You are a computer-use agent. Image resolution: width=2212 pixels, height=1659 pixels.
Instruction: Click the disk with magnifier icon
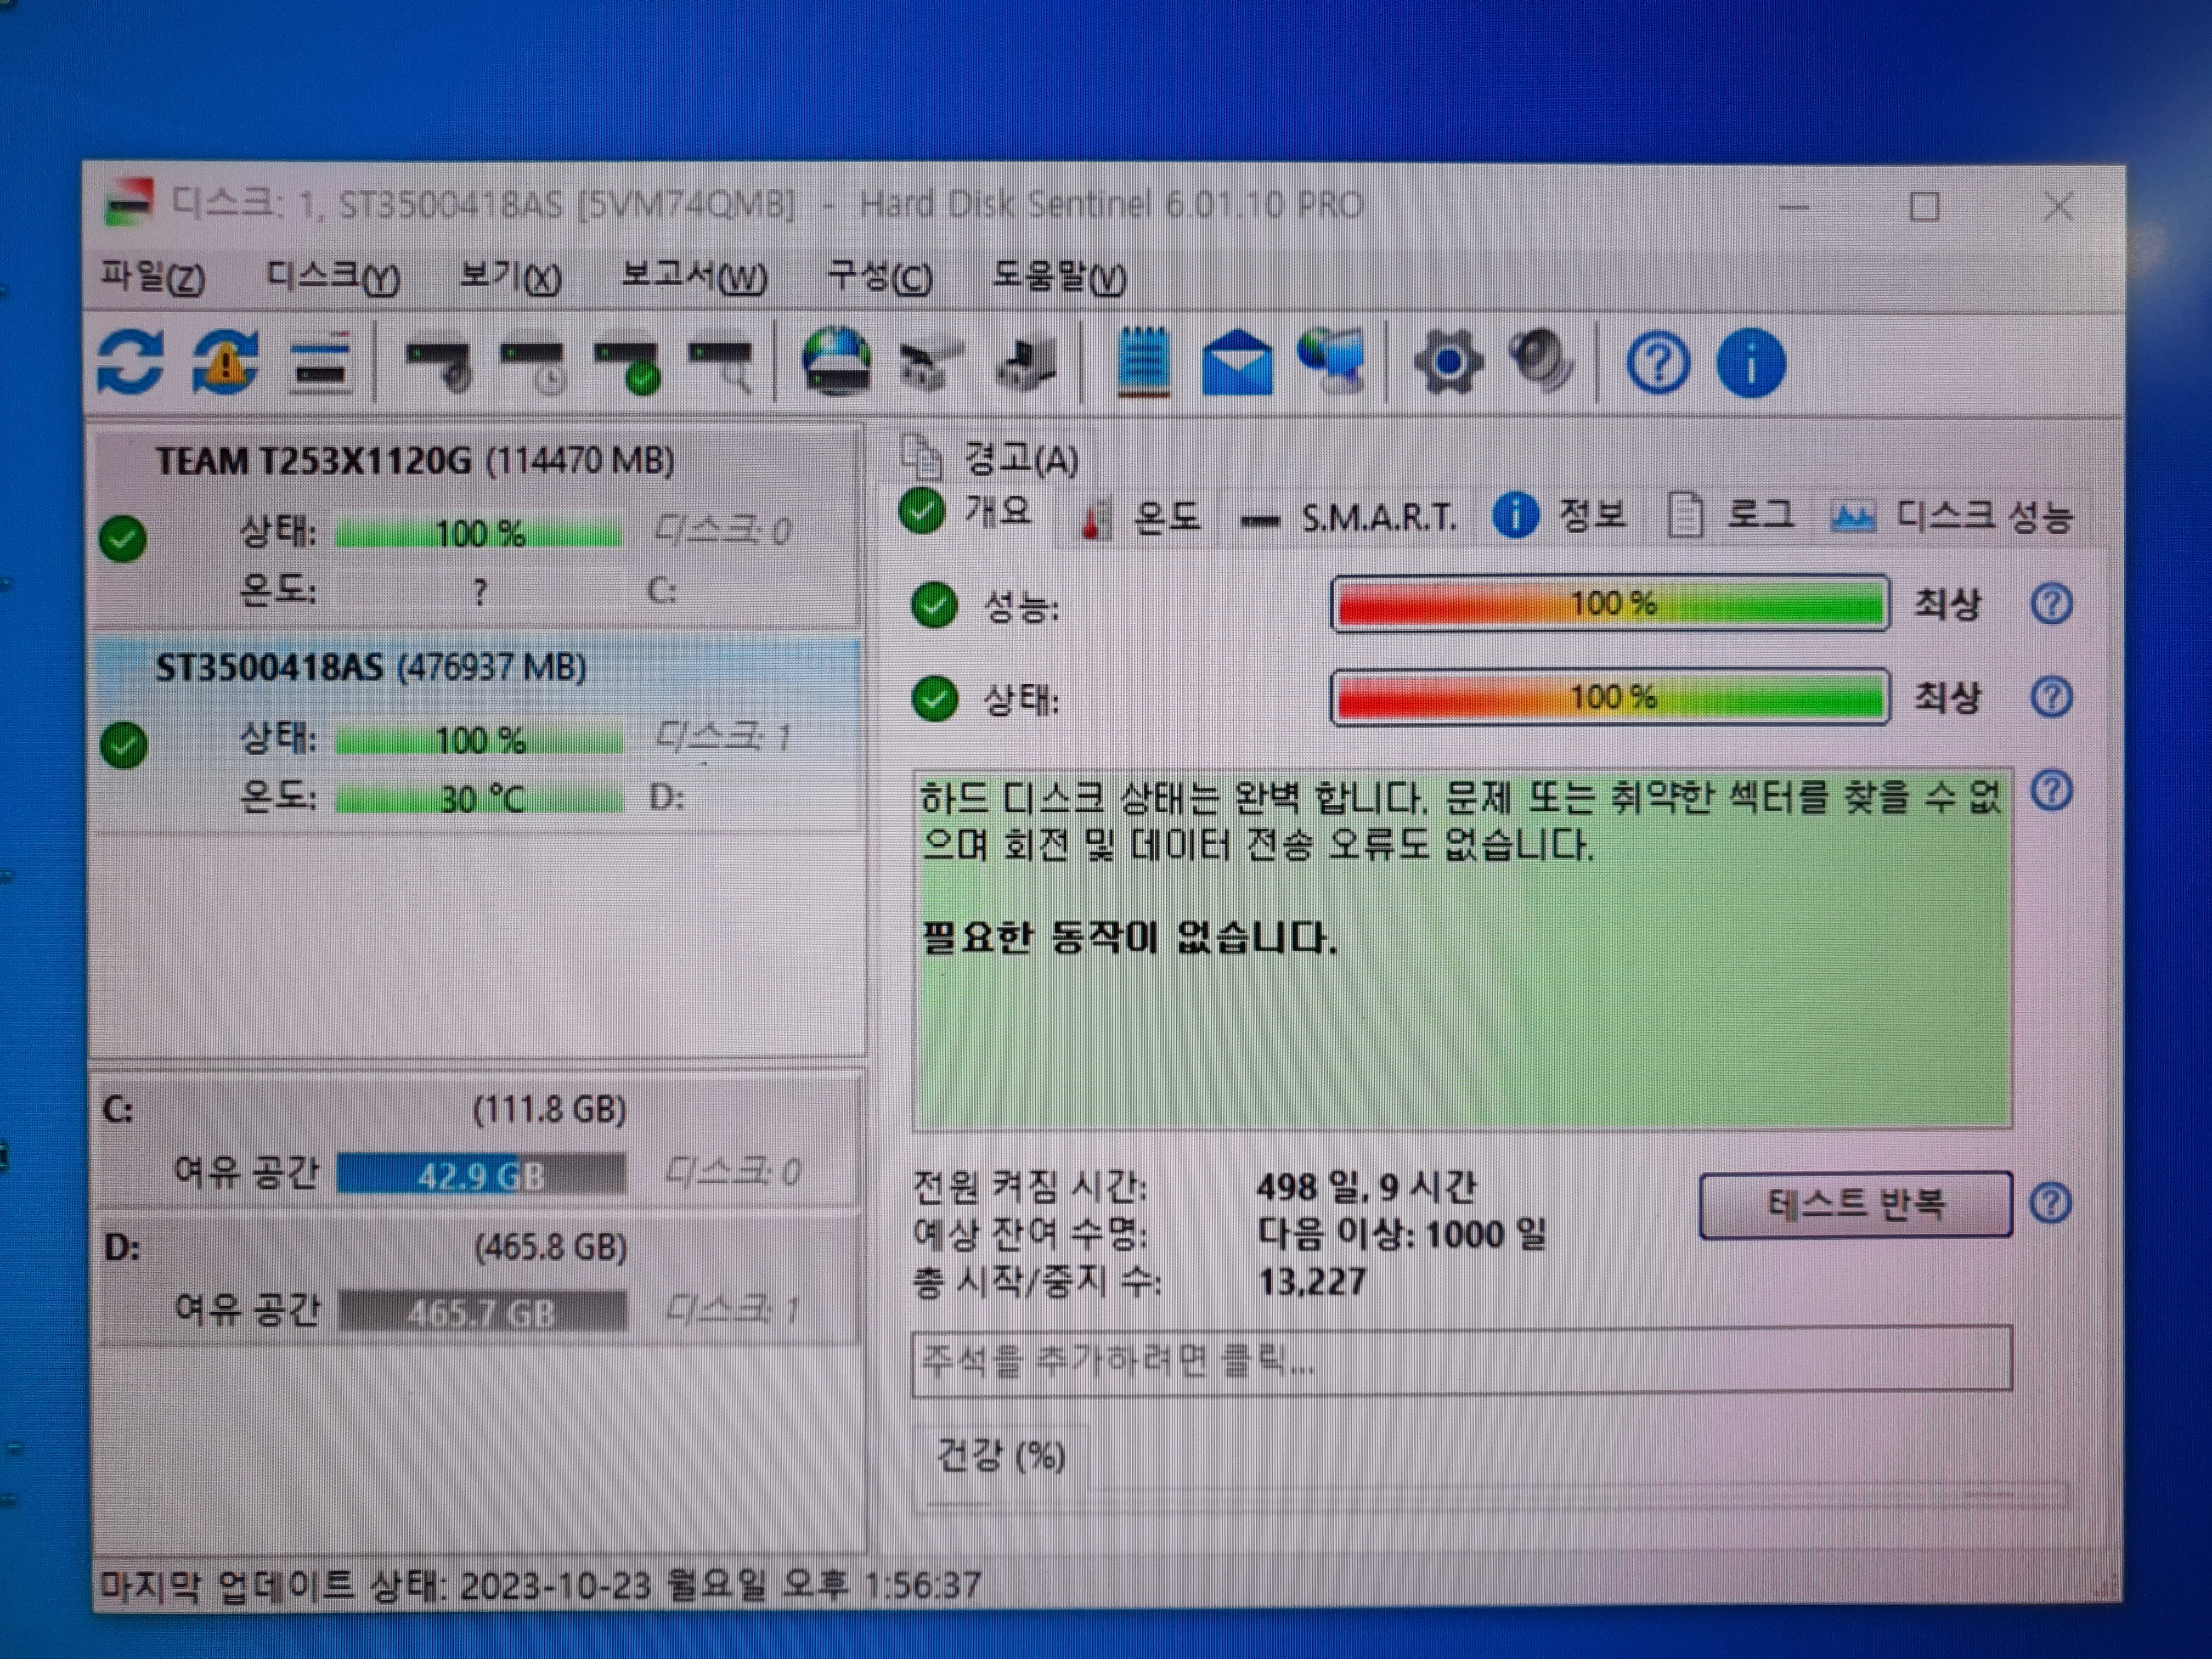721,366
